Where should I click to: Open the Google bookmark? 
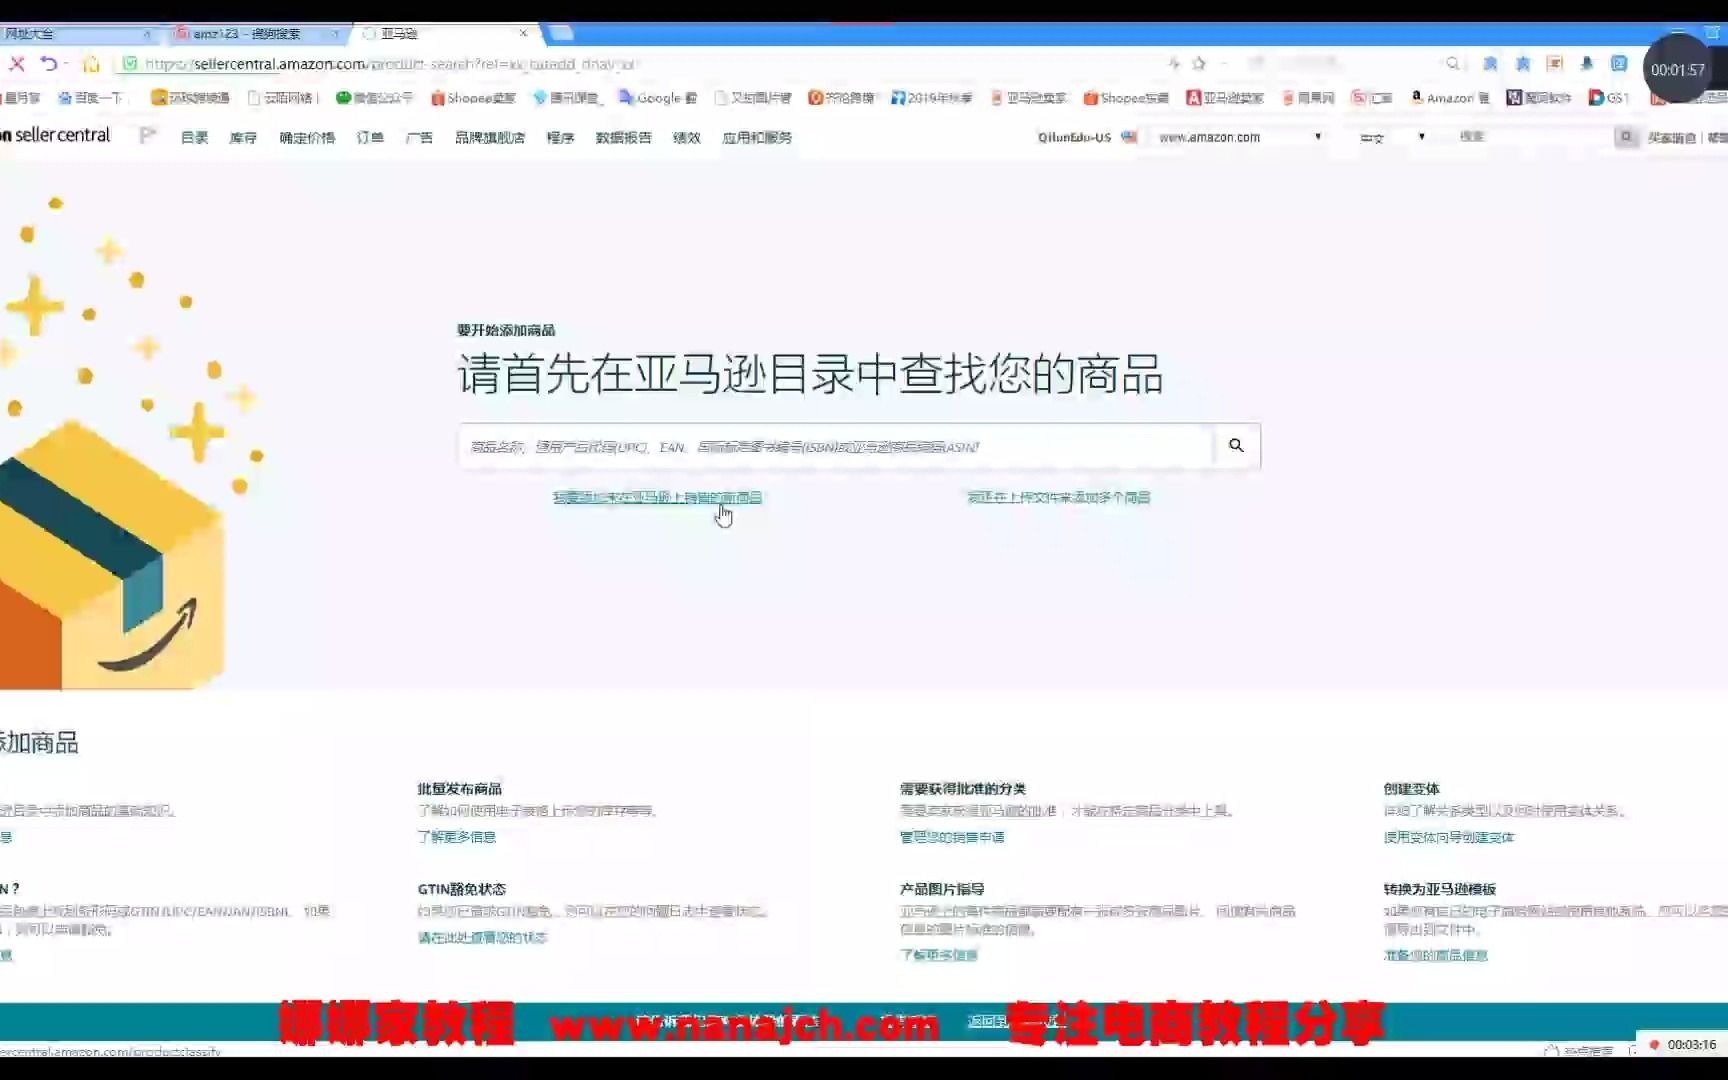coord(657,98)
